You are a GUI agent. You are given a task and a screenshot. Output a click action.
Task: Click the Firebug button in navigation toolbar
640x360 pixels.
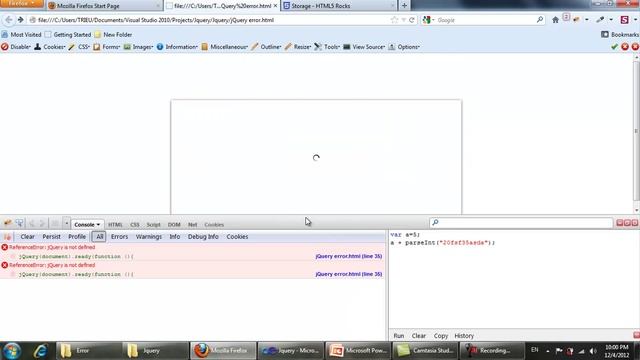tap(576, 20)
